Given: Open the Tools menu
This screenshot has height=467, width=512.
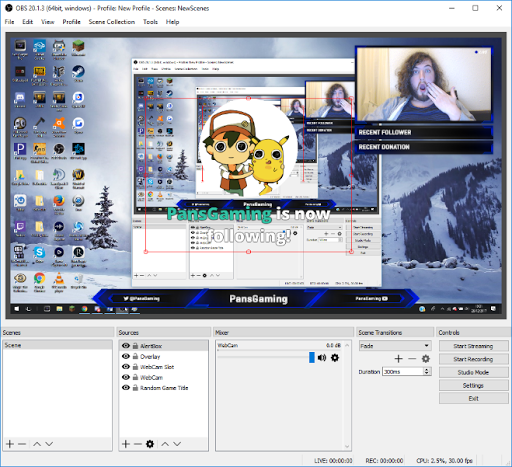Looking at the screenshot, I should point(150,22).
